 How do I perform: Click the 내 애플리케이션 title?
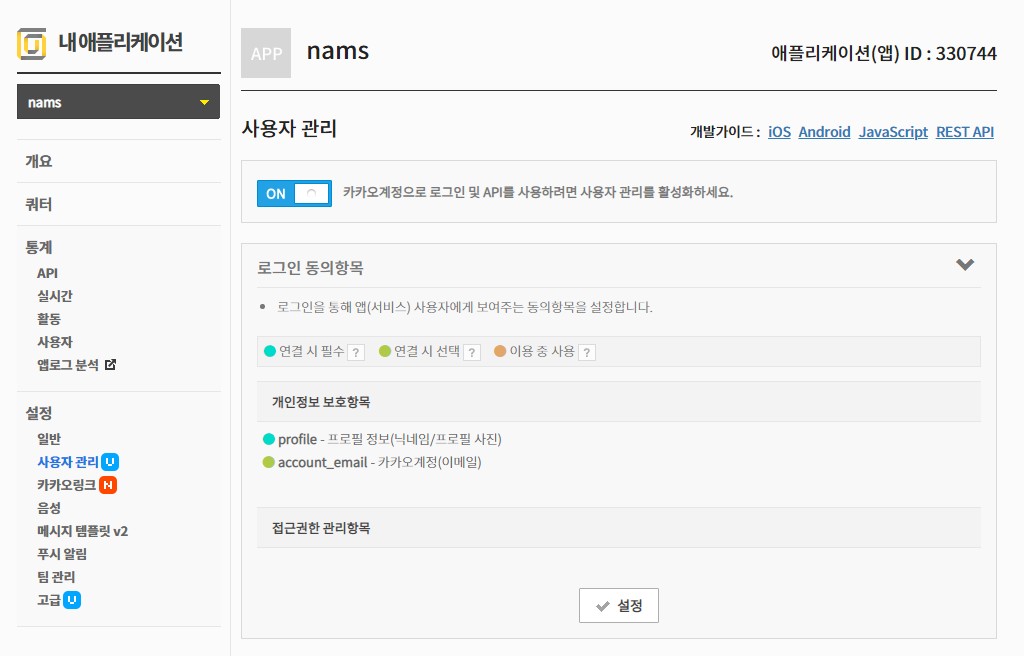tap(121, 42)
